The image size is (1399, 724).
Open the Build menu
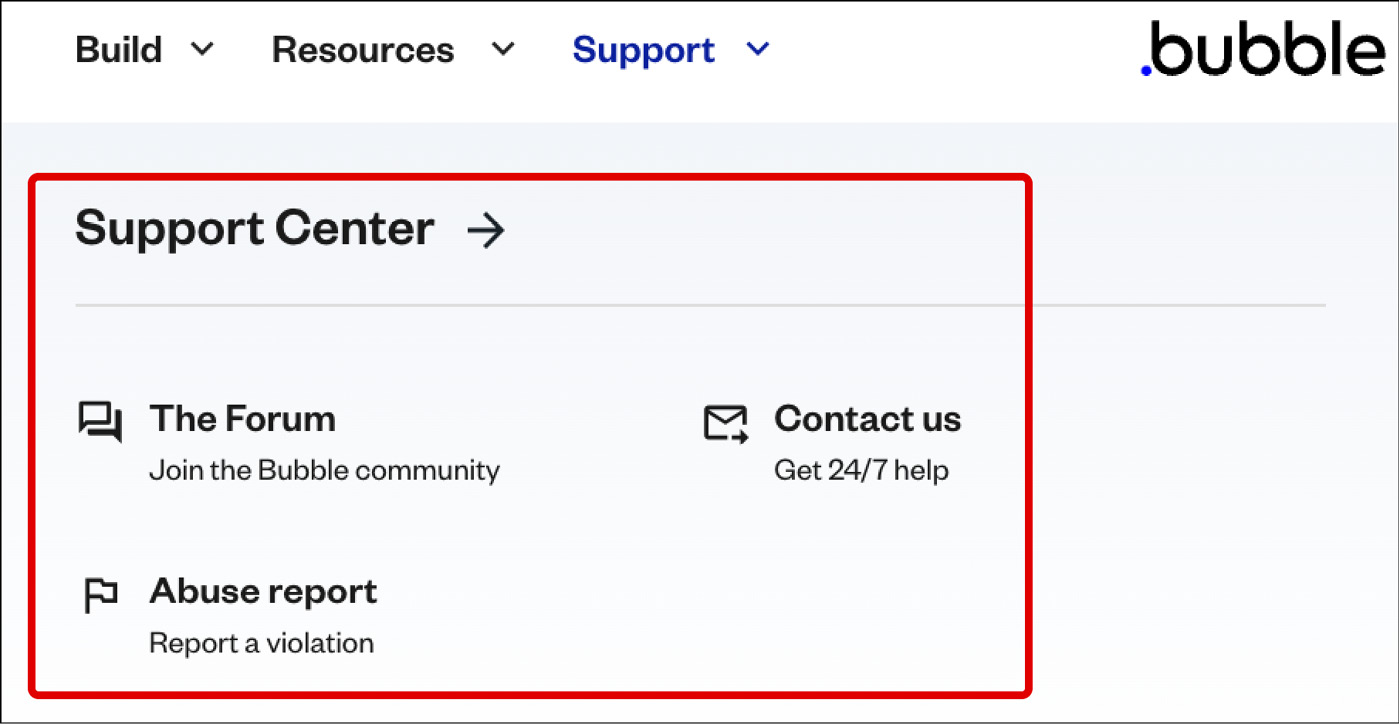(x=118, y=49)
